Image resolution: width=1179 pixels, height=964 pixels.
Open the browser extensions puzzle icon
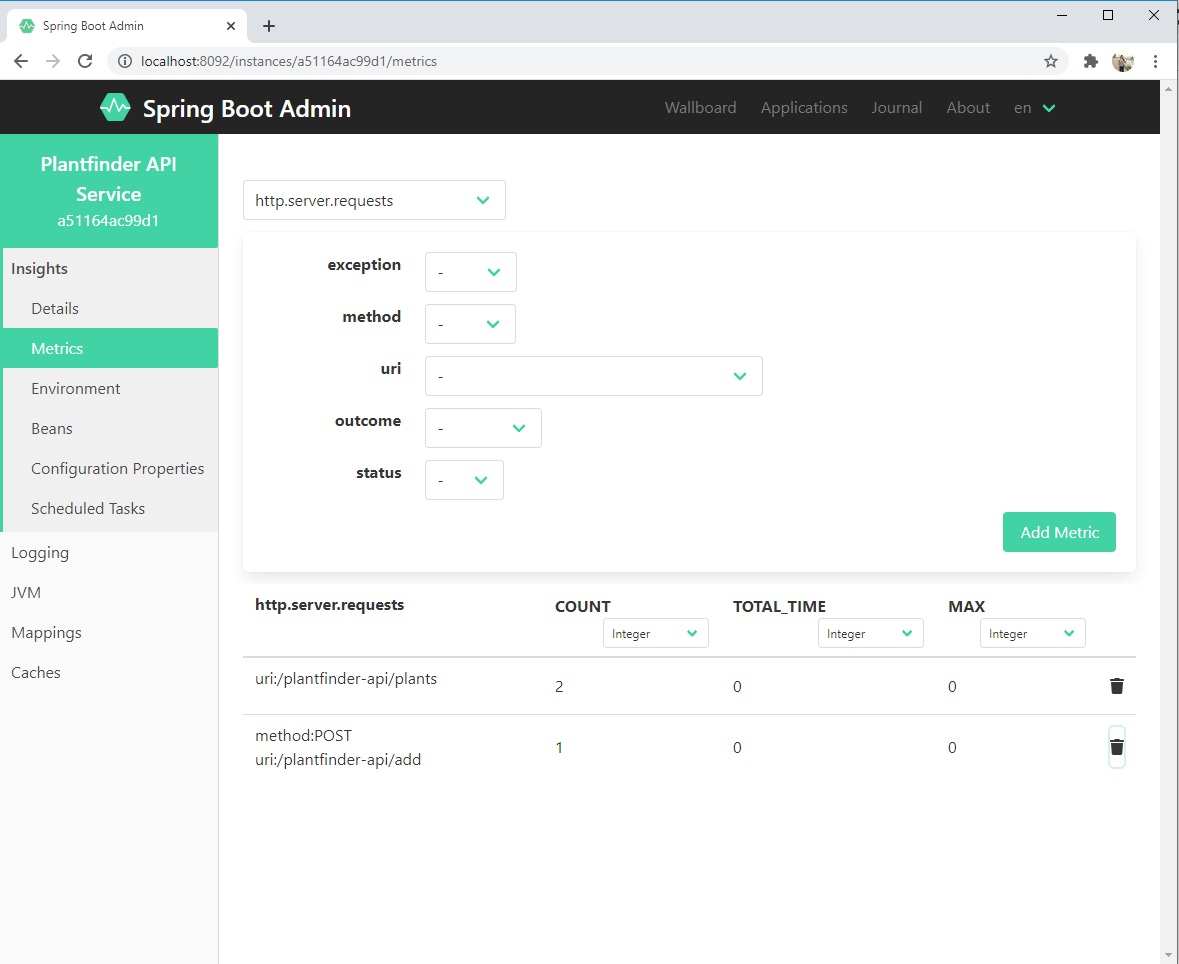1090,61
